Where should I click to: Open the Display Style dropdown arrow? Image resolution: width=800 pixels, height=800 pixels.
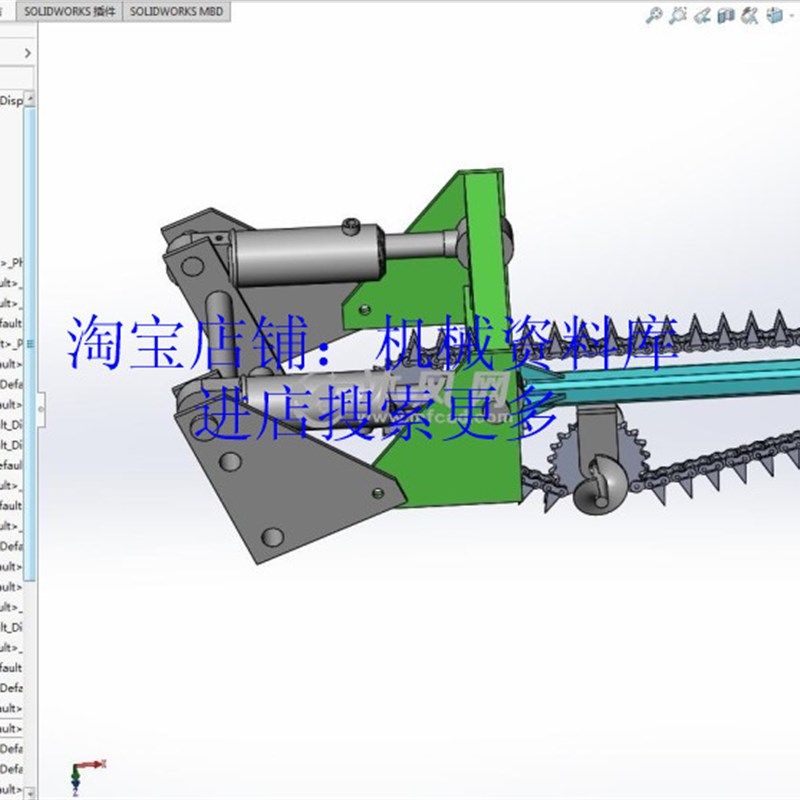click(x=790, y=15)
